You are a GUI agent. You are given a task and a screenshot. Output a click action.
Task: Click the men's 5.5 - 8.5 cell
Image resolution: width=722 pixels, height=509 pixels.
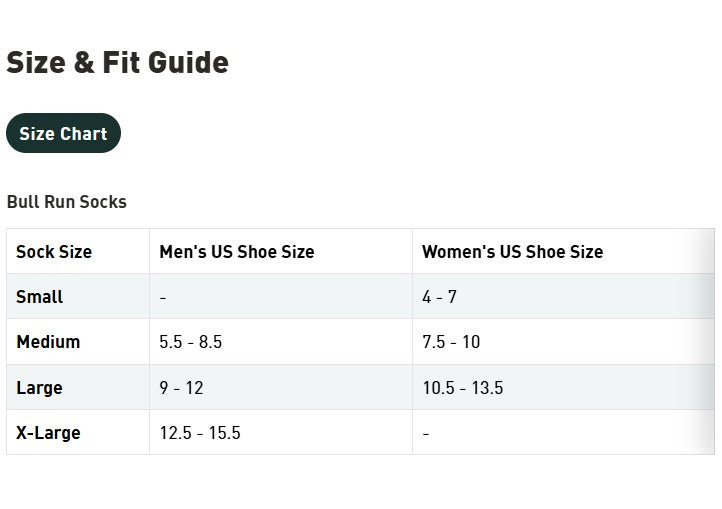[190, 342]
